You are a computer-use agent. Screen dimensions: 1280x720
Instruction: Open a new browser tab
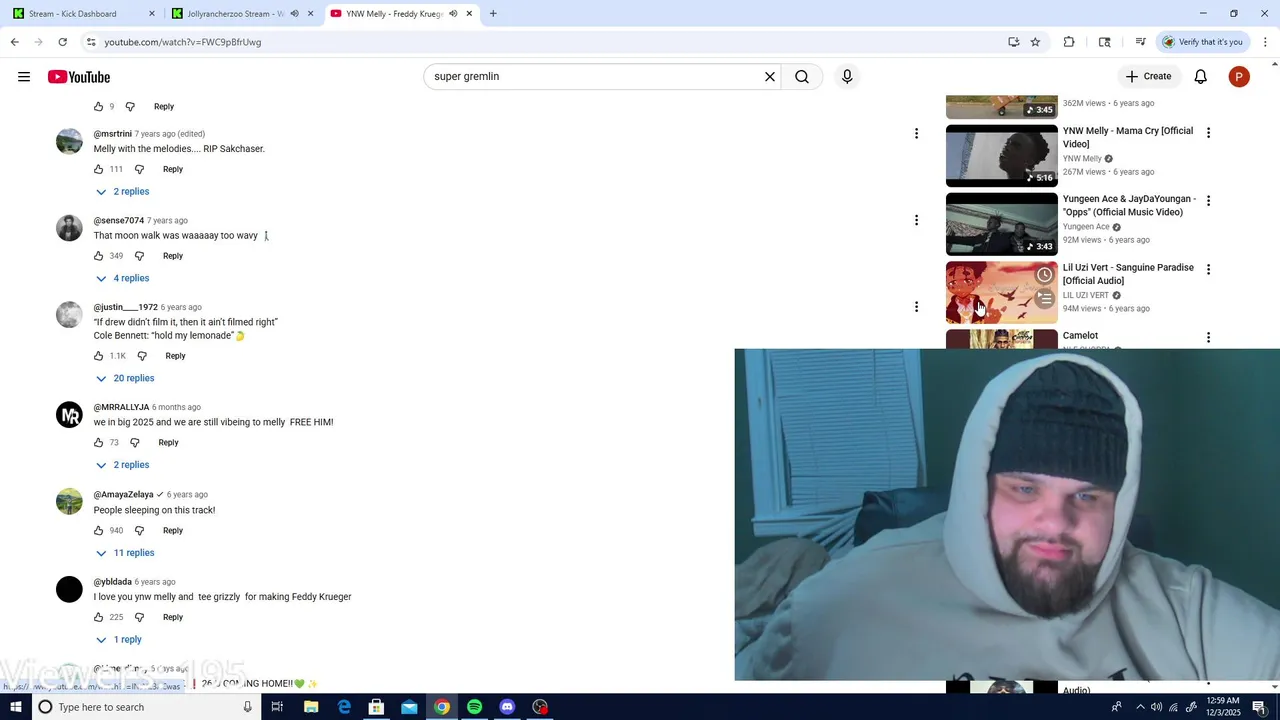click(x=493, y=14)
